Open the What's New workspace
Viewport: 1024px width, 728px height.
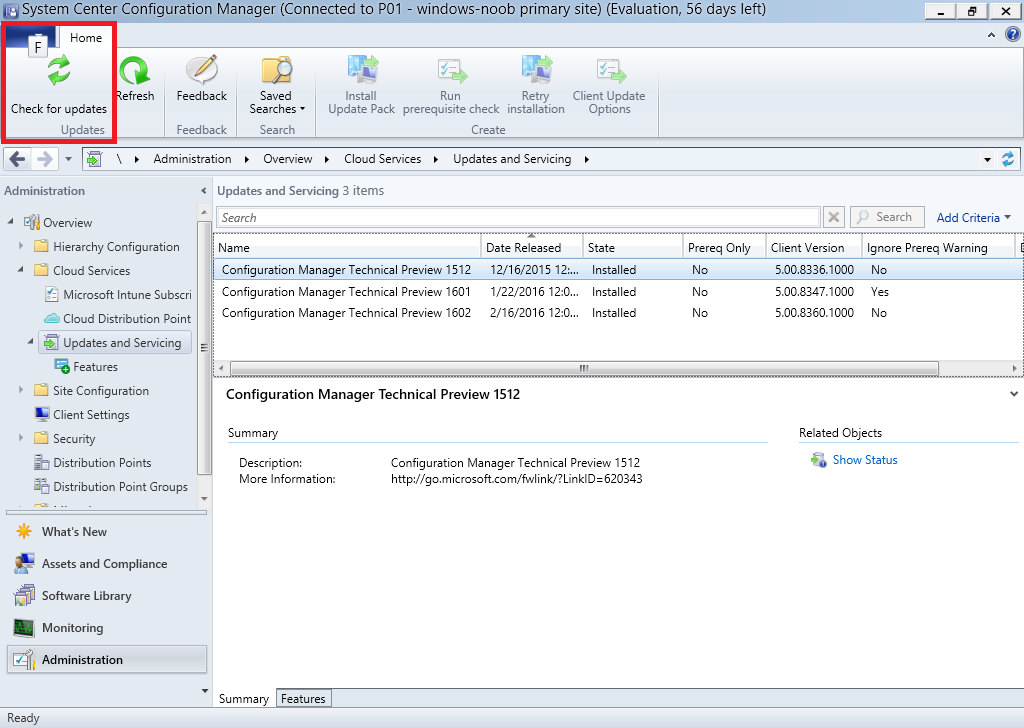[x=107, y=531]
